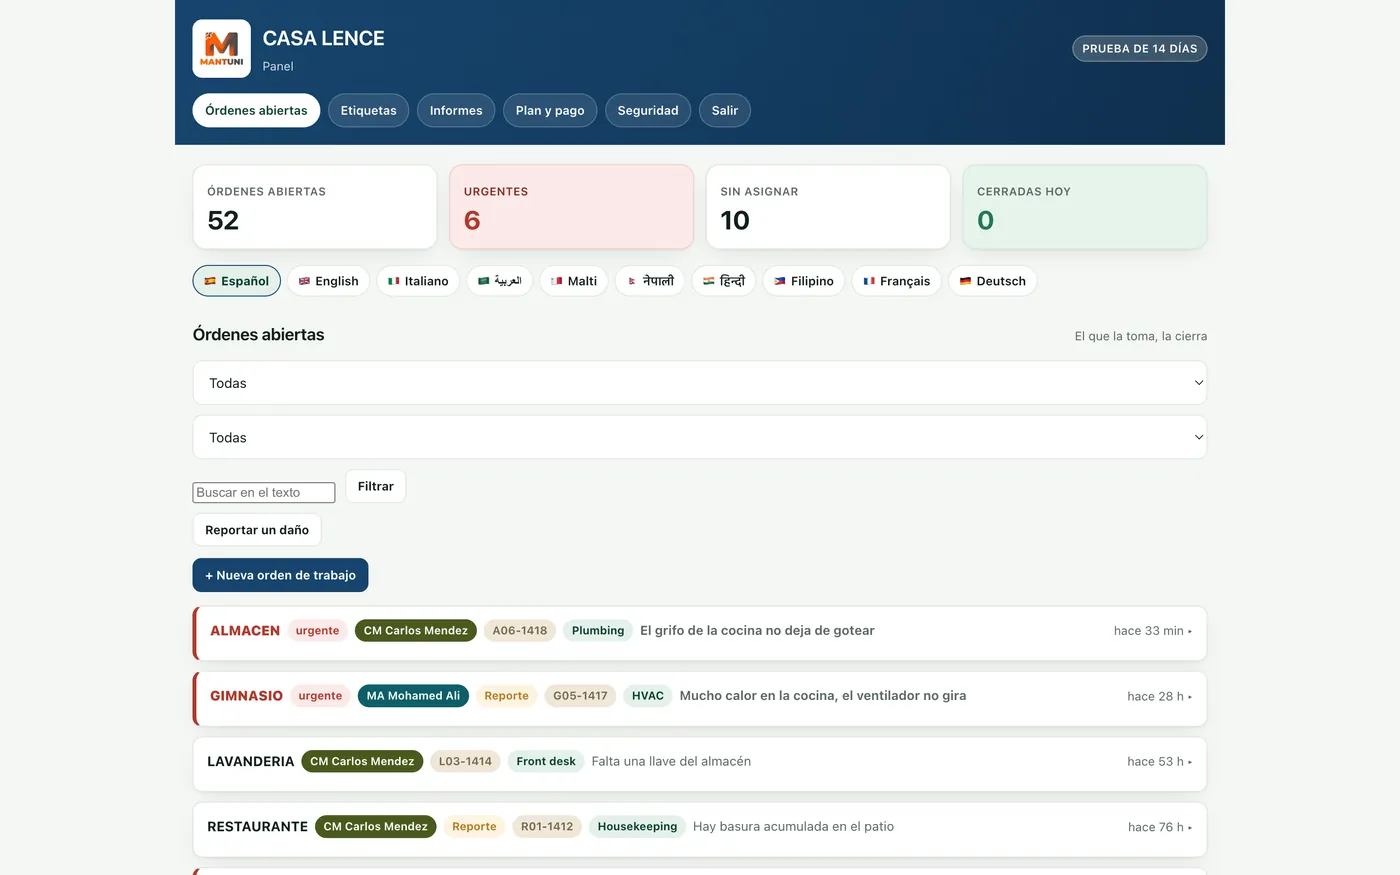Click the Filtrar button
1400x875 pixels.
[x=375, y=486]
